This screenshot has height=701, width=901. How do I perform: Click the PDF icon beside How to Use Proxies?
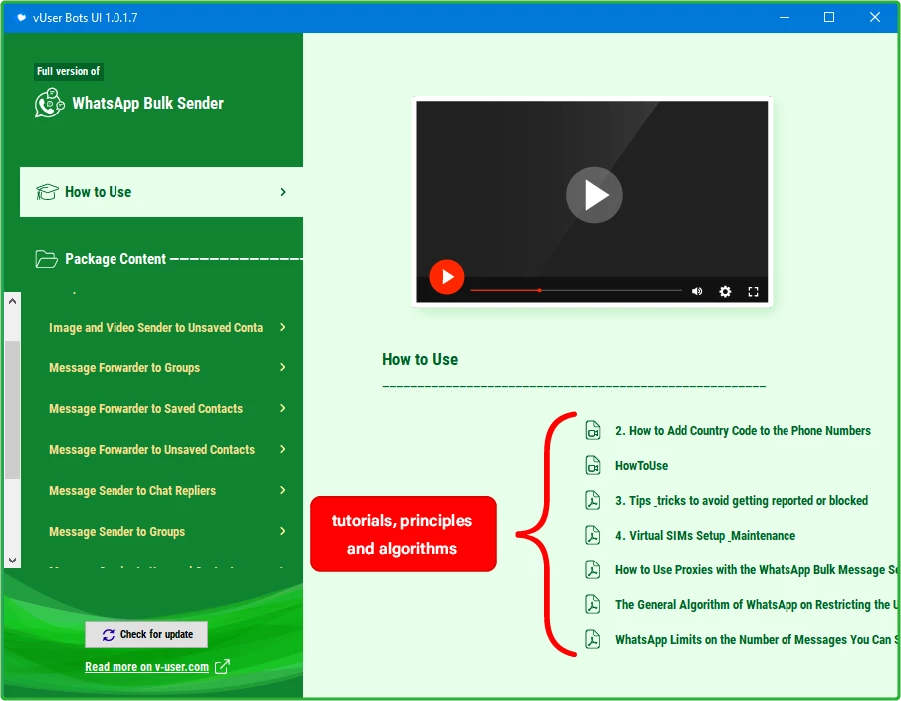point(592,569)
